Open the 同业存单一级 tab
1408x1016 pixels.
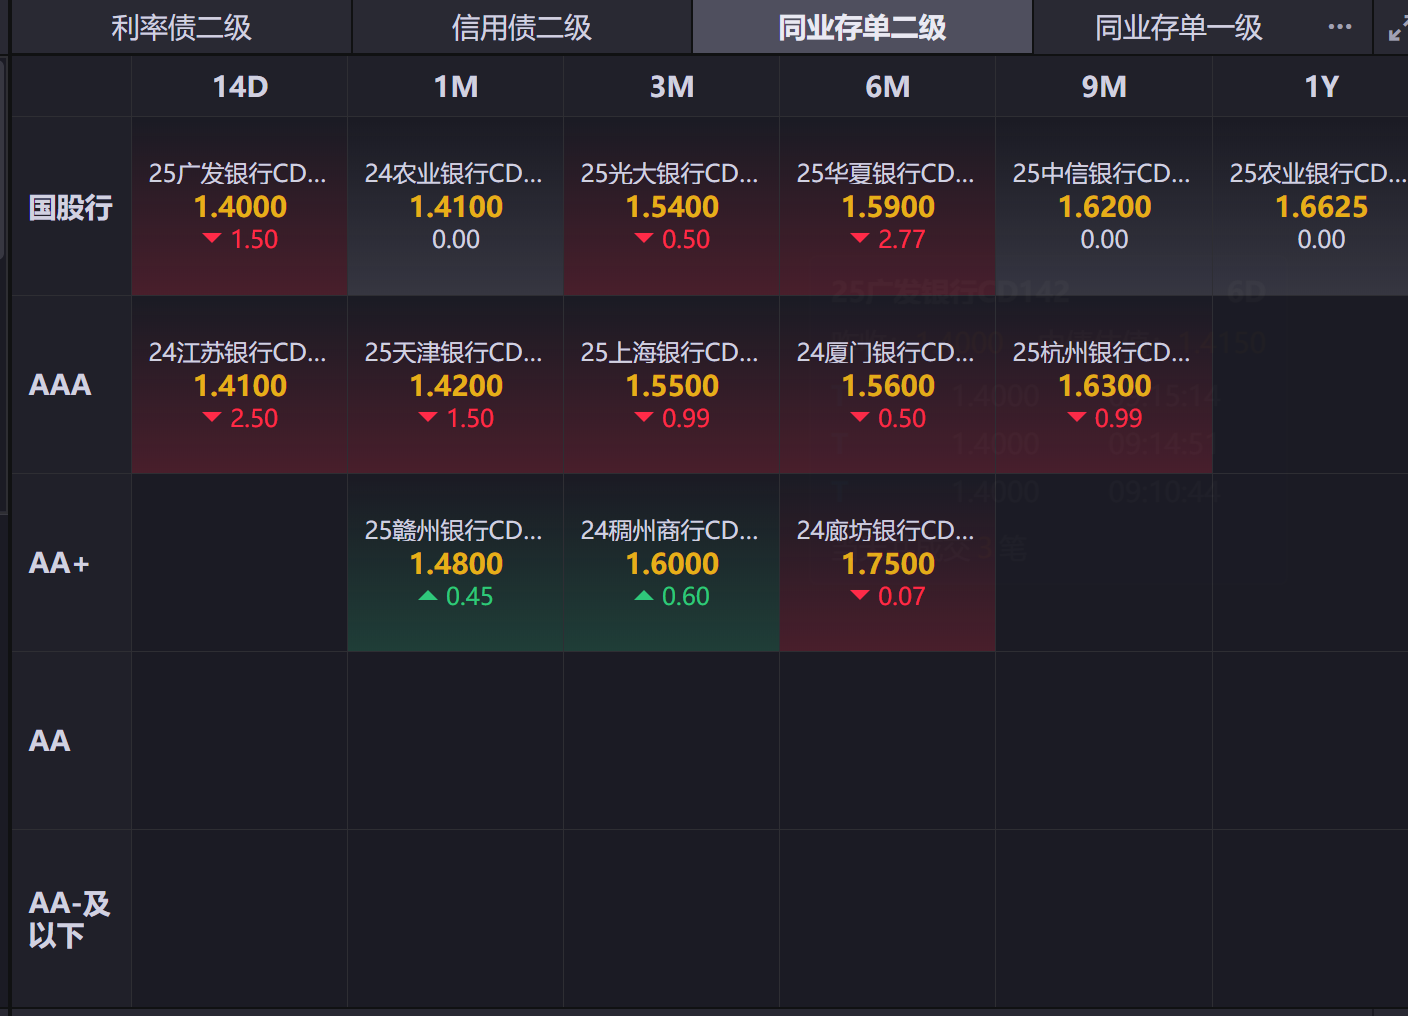click(1178, 27)
